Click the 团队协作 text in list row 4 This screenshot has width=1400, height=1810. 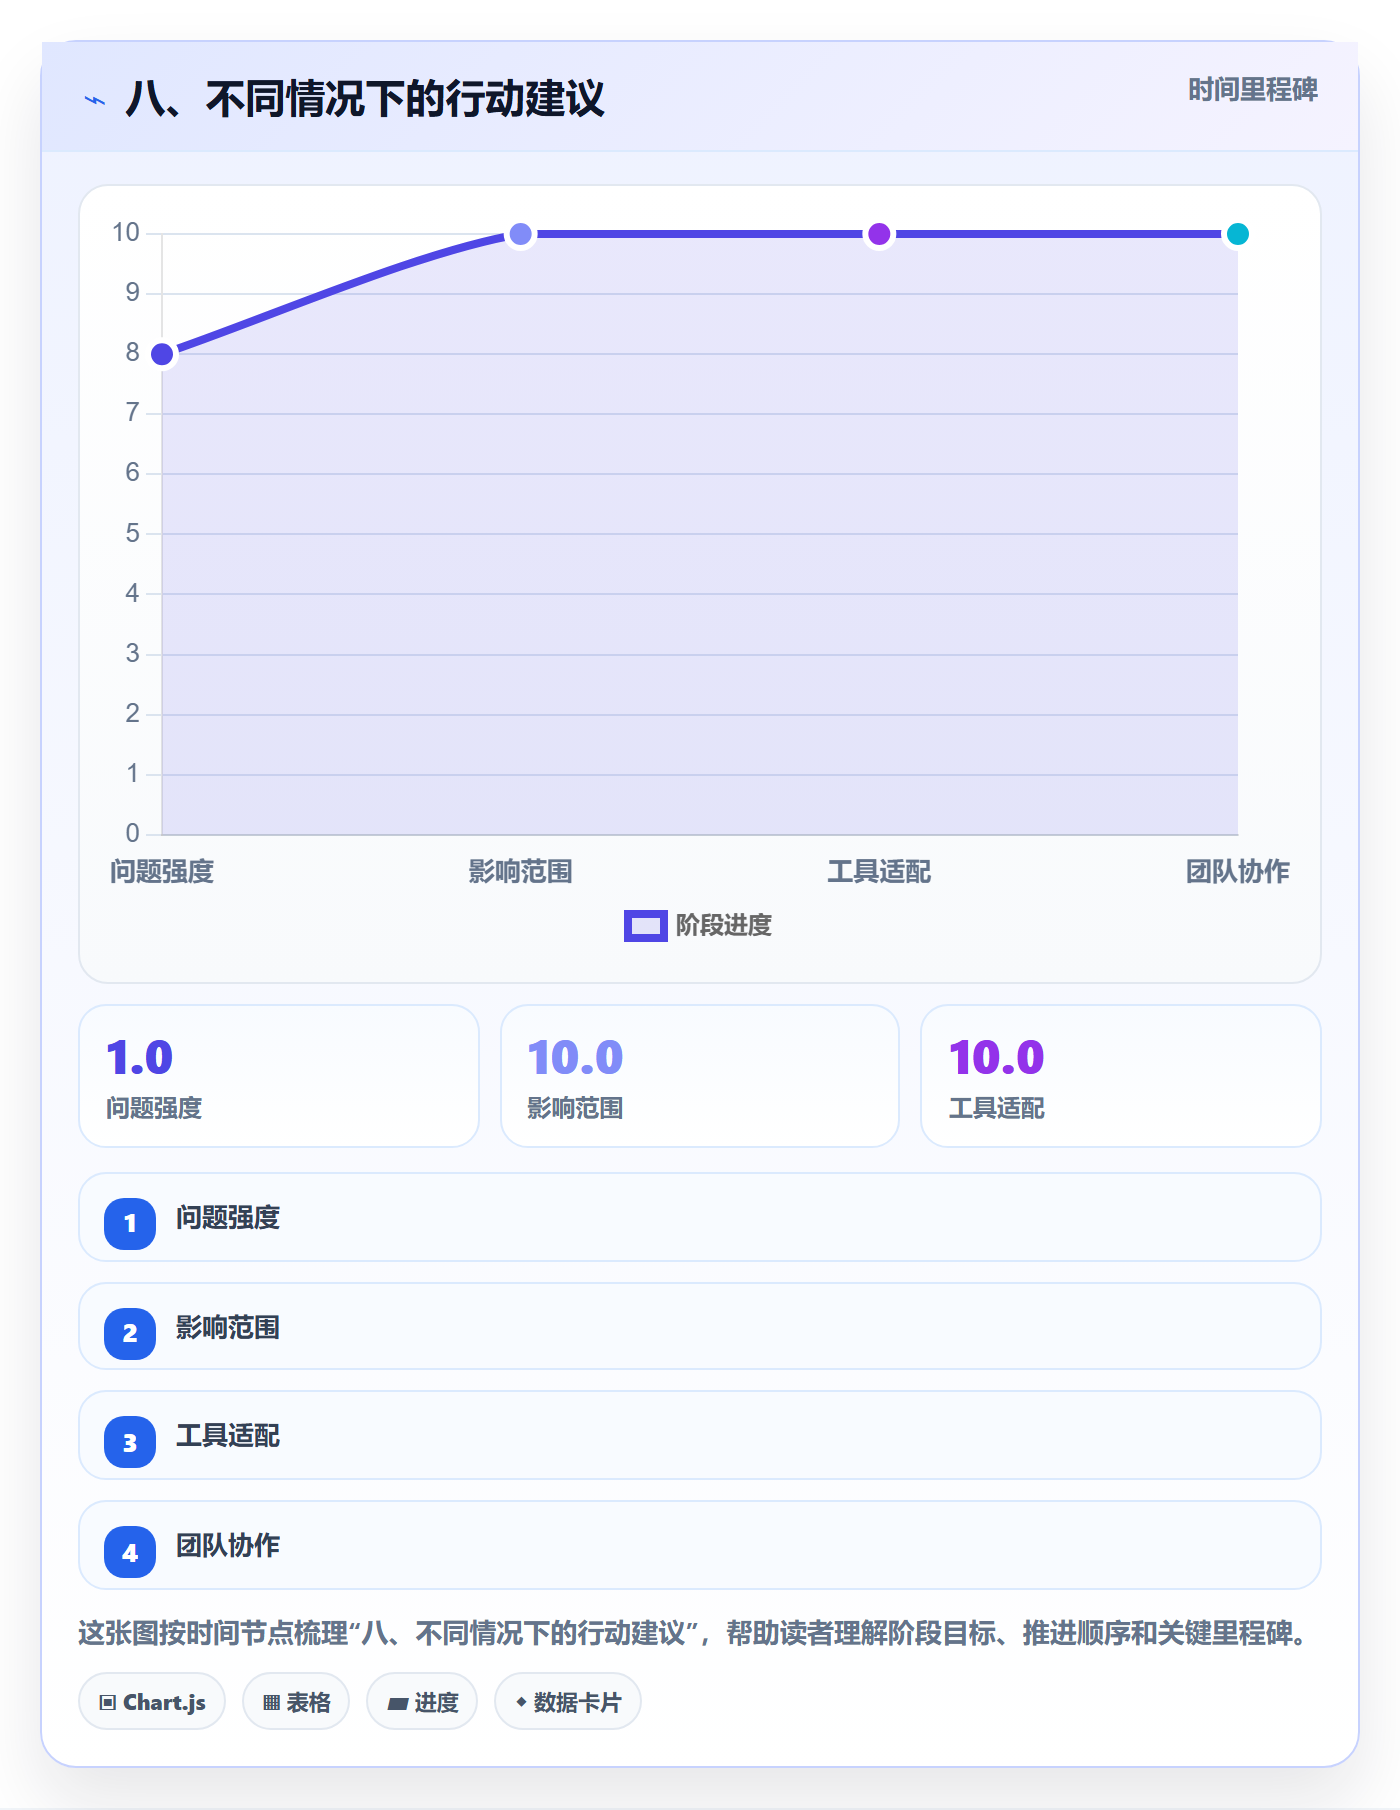[228, 1546]
